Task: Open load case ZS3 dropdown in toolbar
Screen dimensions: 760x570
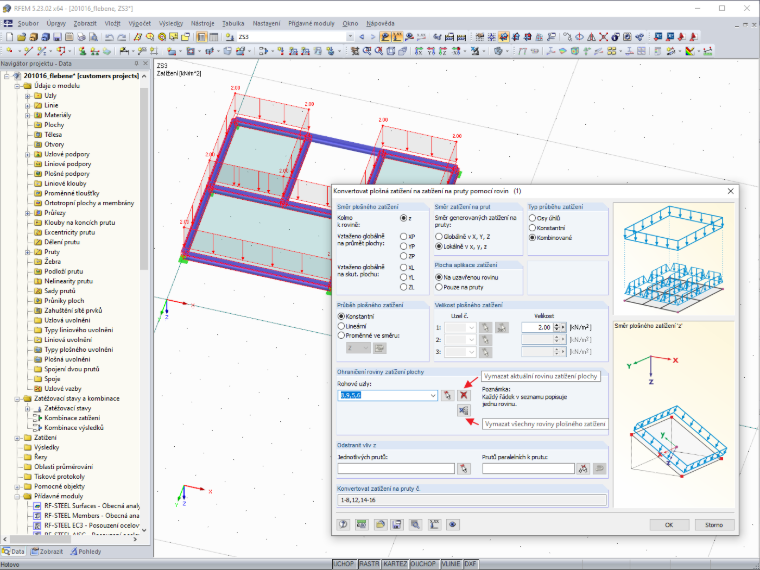Action: tap(350, 37)
